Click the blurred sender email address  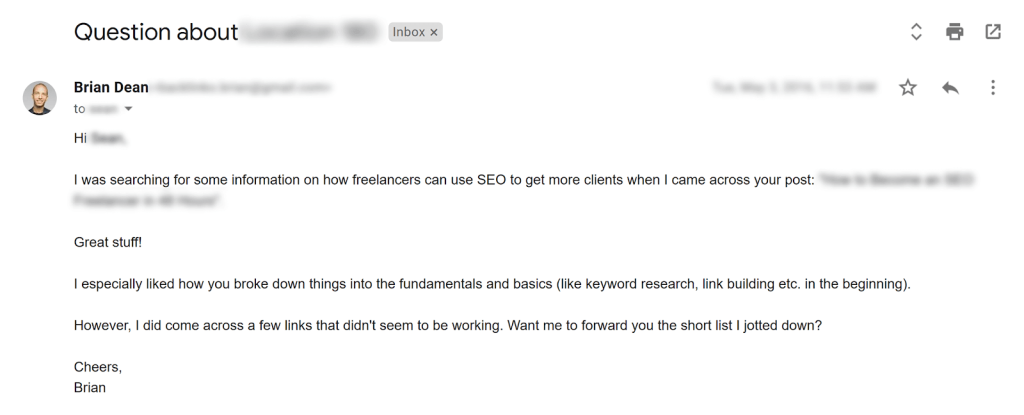[x=240, y=88]
